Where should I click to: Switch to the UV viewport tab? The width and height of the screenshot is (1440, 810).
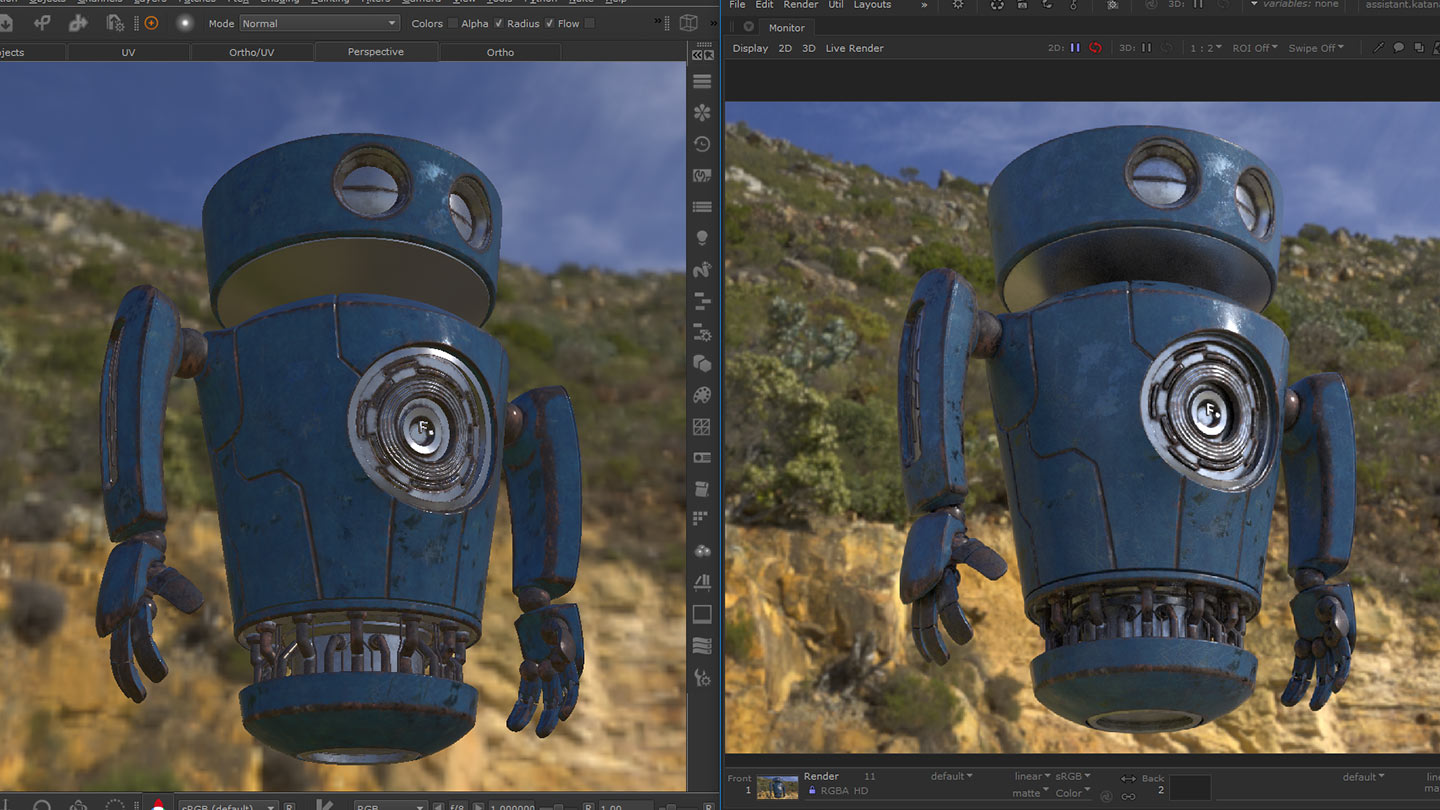click(128, 52)
